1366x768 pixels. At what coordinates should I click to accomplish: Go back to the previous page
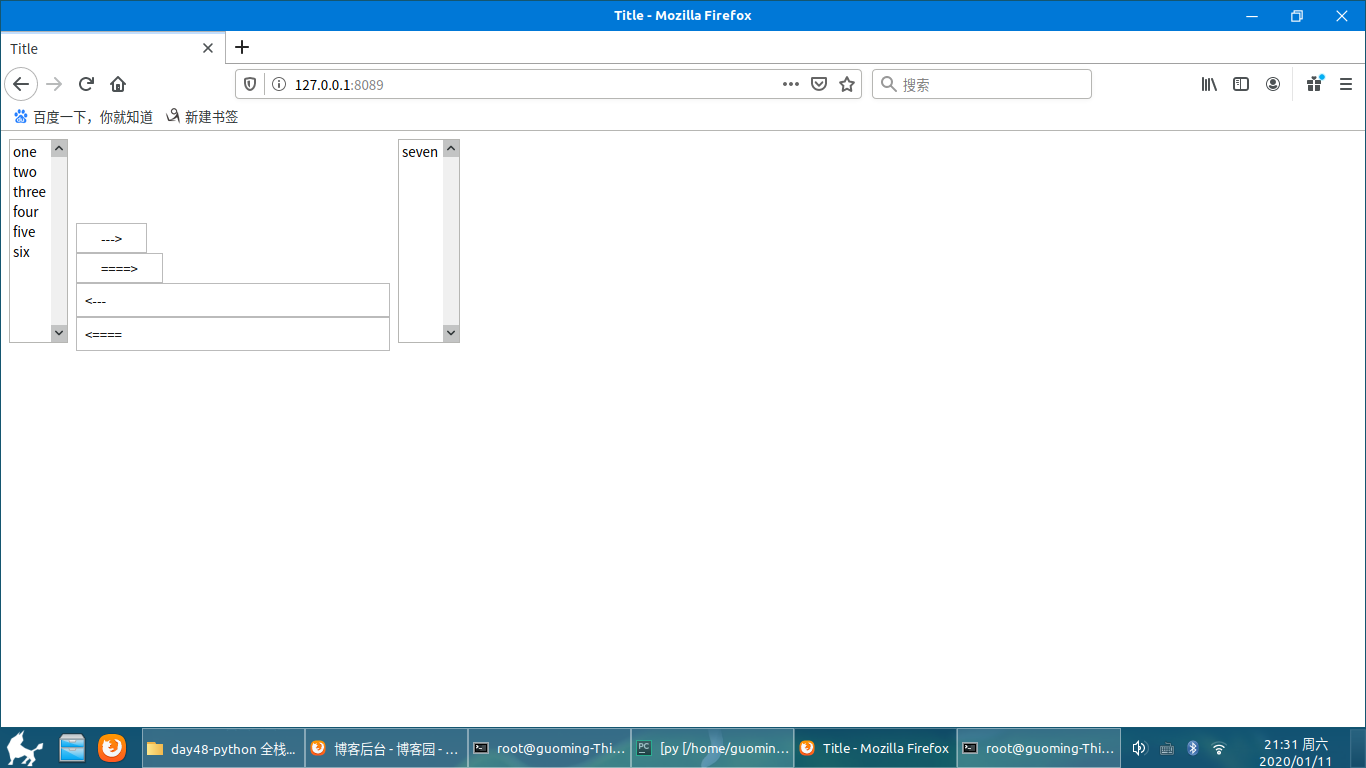click(21, 84)
